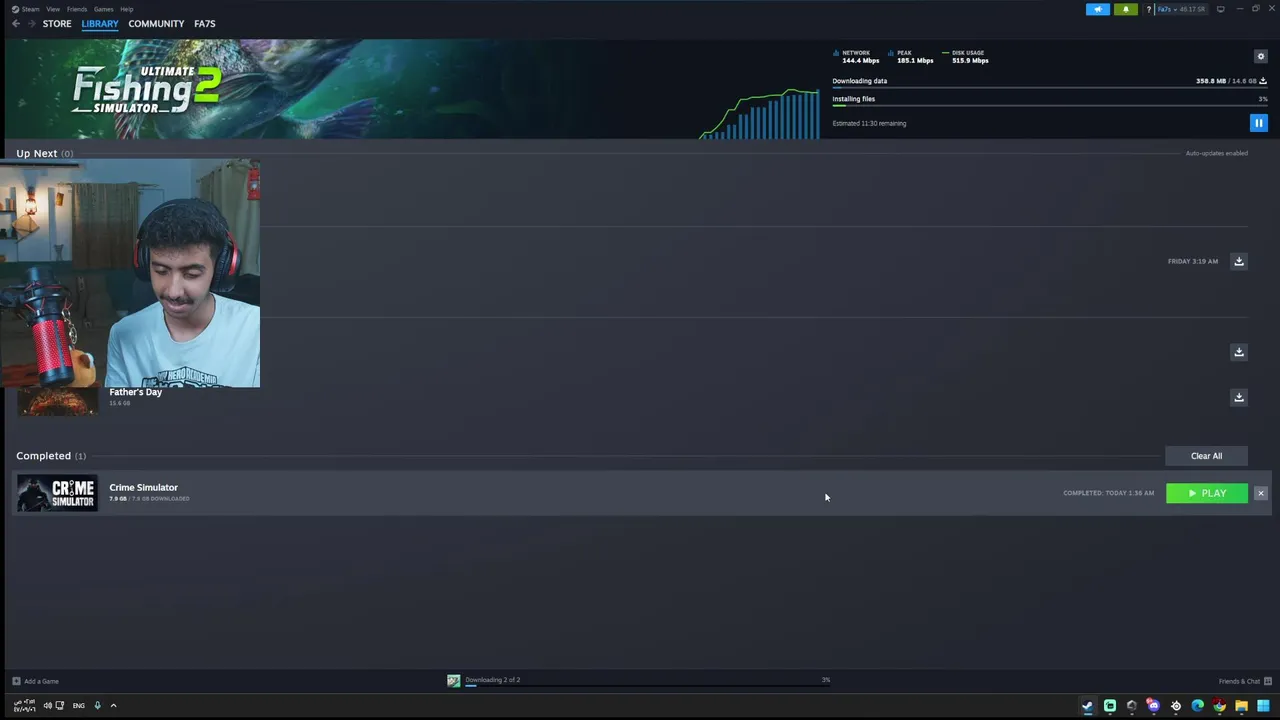Image resolution: width=1280 pixels, height=720 pixels.
Task: Click the Ultimate Fishing Simulator 2 banner logo
Action: [x=146, y=90]
